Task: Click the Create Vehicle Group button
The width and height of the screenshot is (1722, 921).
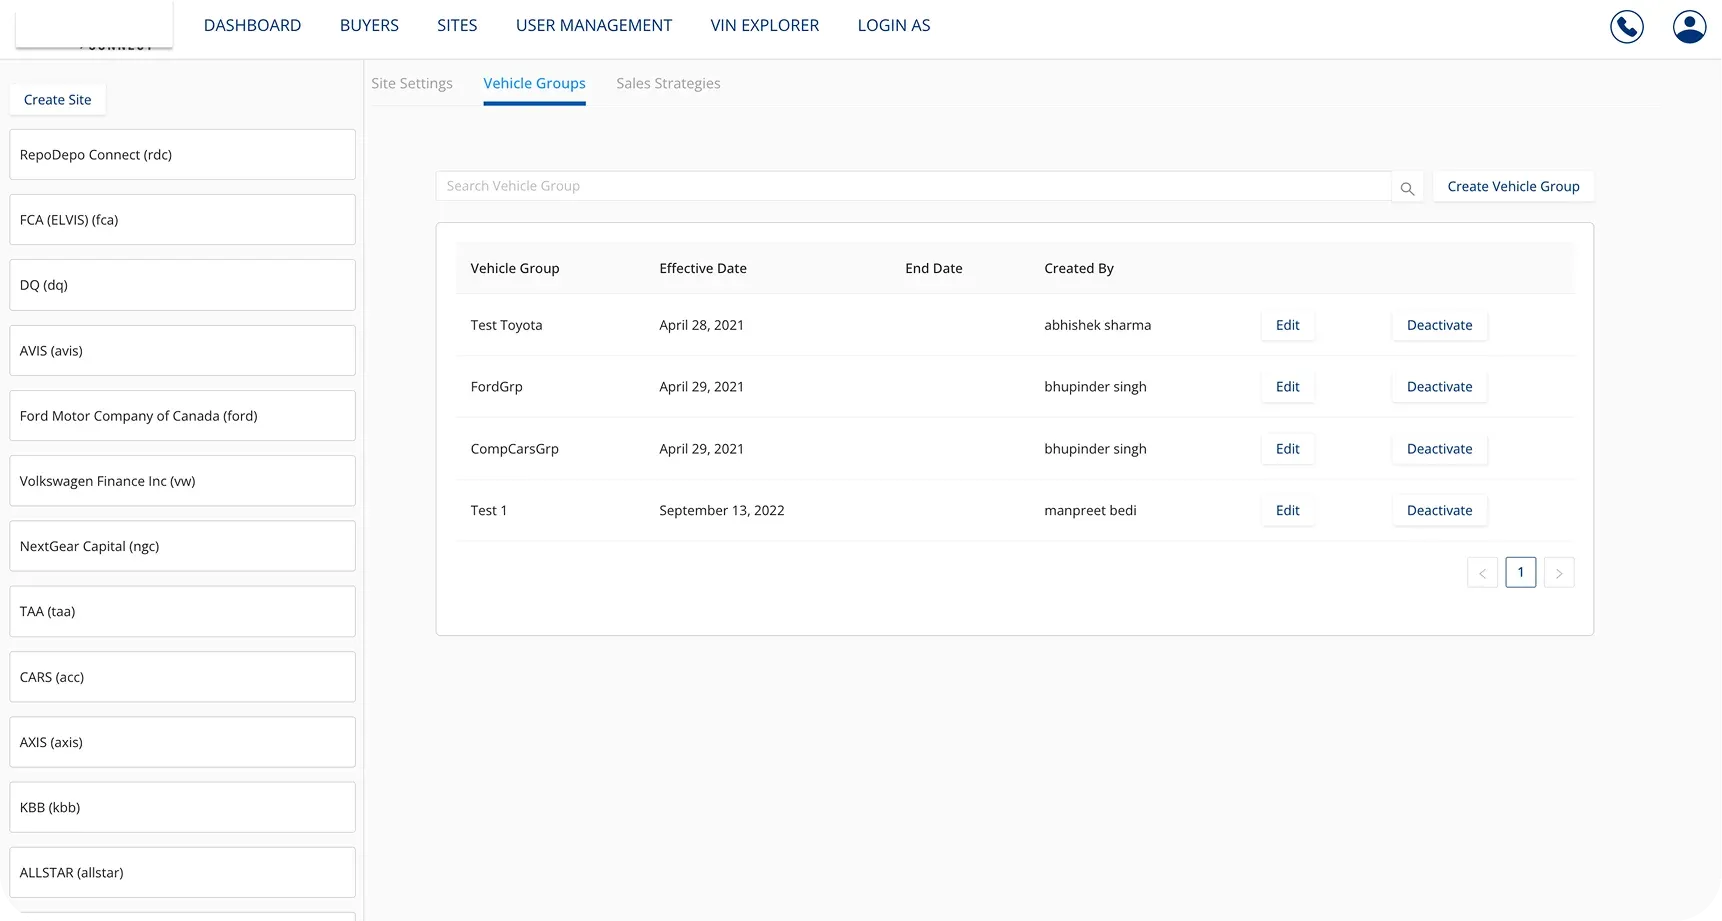Action: click(x=1513, y=186)
